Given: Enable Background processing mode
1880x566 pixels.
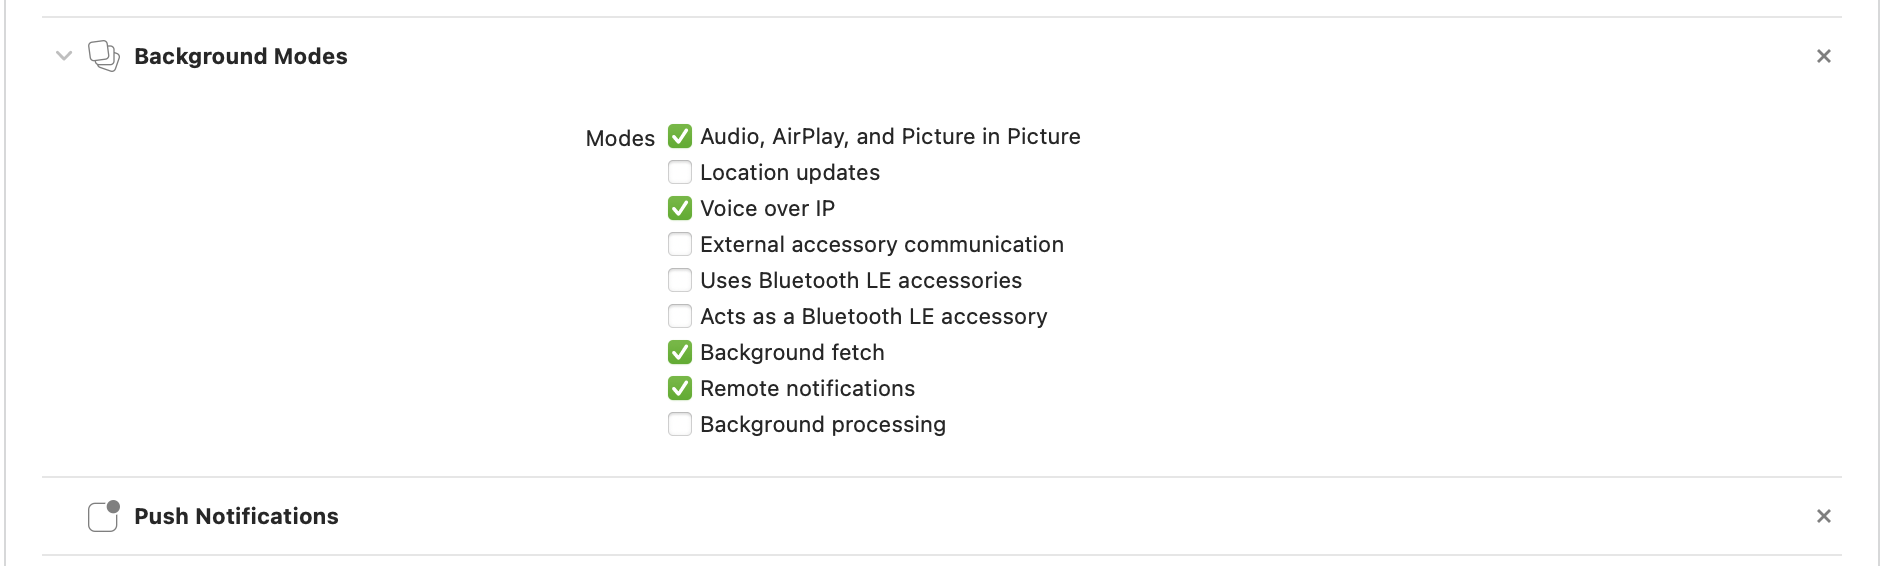Looking at the screenshot, I should (x=680, y=424).
